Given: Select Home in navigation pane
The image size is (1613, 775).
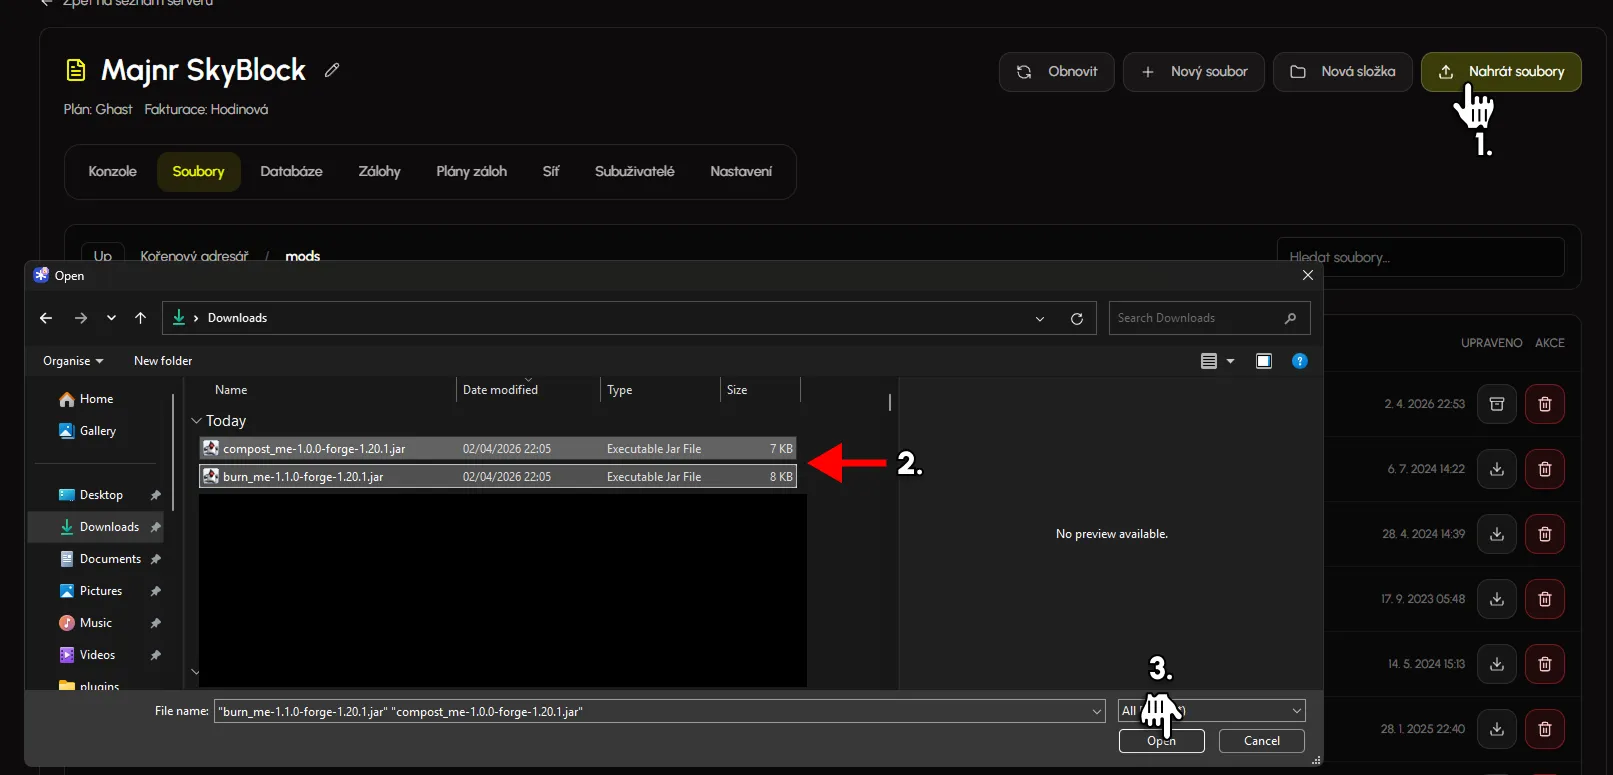Looking at the screenshot, I should coord(96,399).
